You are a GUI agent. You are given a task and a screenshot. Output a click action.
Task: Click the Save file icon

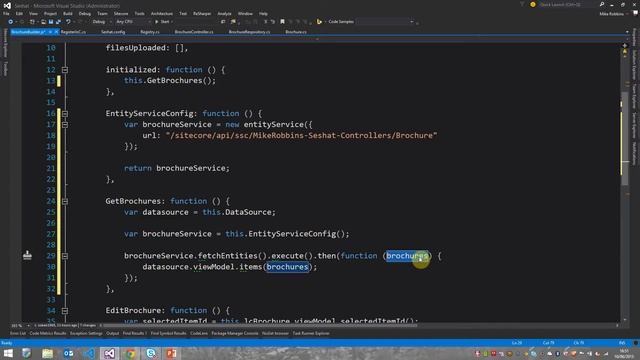coord(51,22)
